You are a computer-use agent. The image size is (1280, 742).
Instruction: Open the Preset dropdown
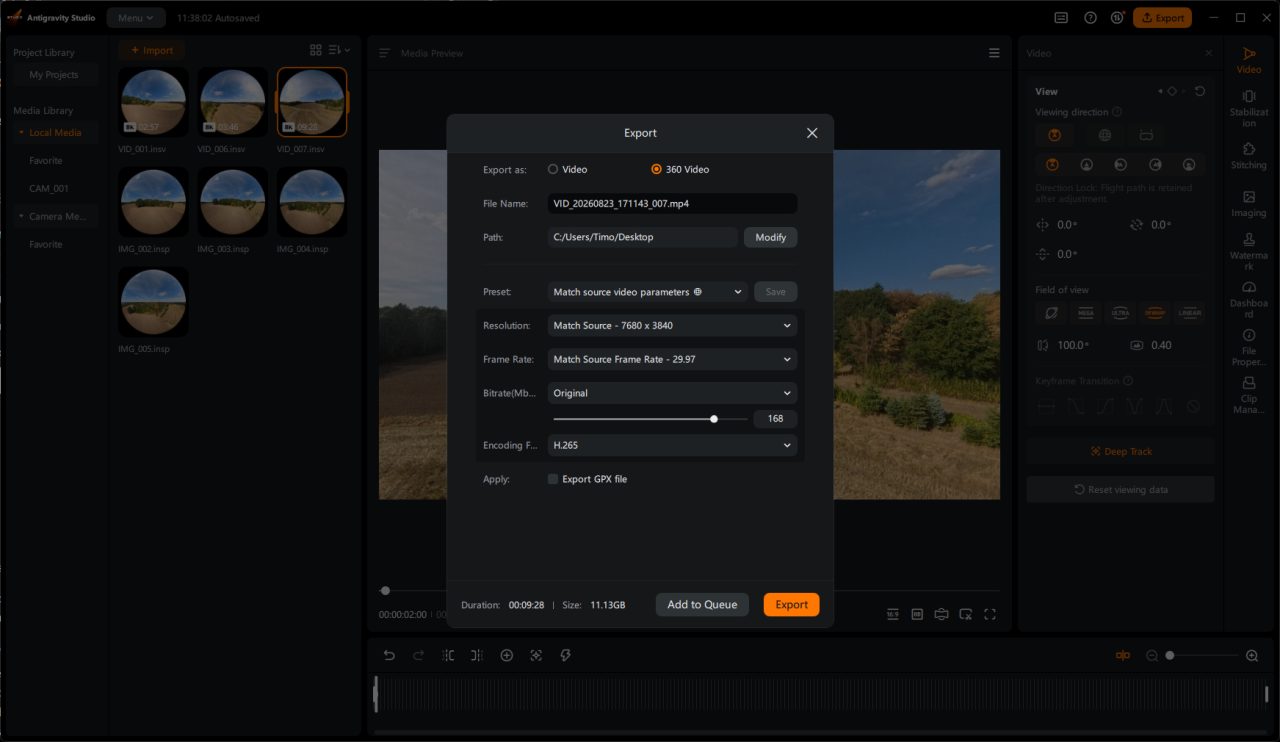pyautogui.click(x=647, y=292)
